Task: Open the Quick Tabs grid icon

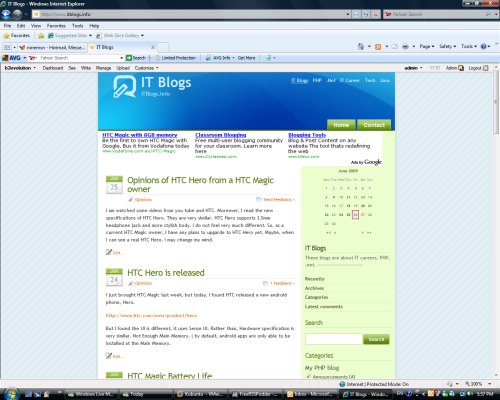Action: (7, 47)
